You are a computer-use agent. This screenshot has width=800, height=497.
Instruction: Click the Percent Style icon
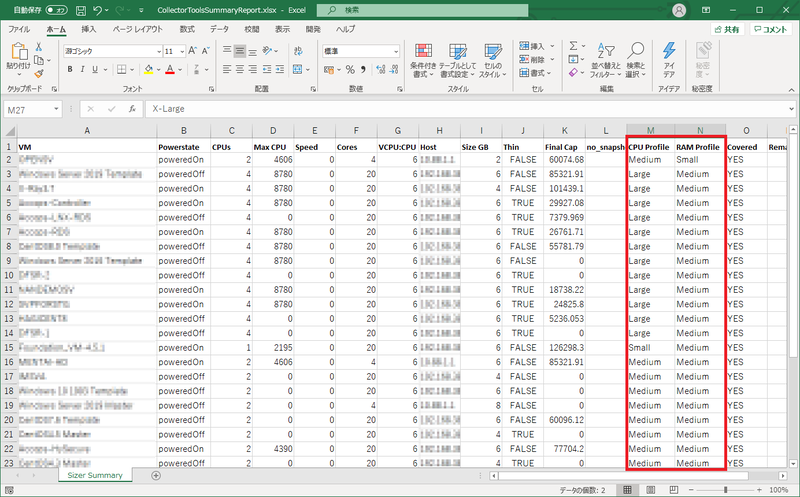(x=350, y=69)
